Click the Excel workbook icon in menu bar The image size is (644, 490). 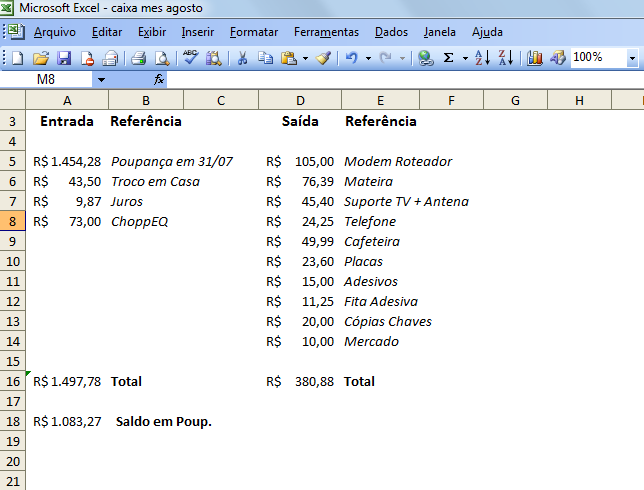[16, 32]
